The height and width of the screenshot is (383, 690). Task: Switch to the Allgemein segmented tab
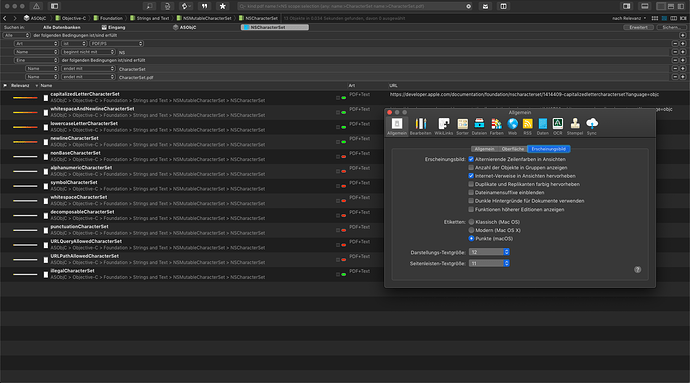484,149
